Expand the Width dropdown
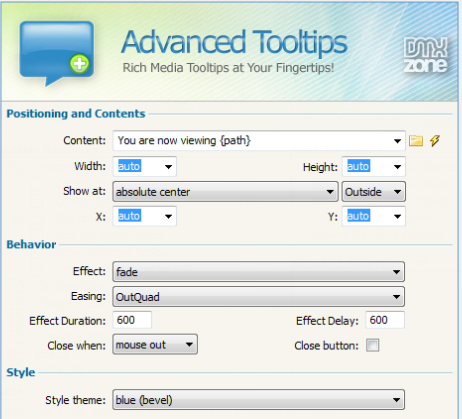This screenshot has width=462, height=419. tap(168, 166)
